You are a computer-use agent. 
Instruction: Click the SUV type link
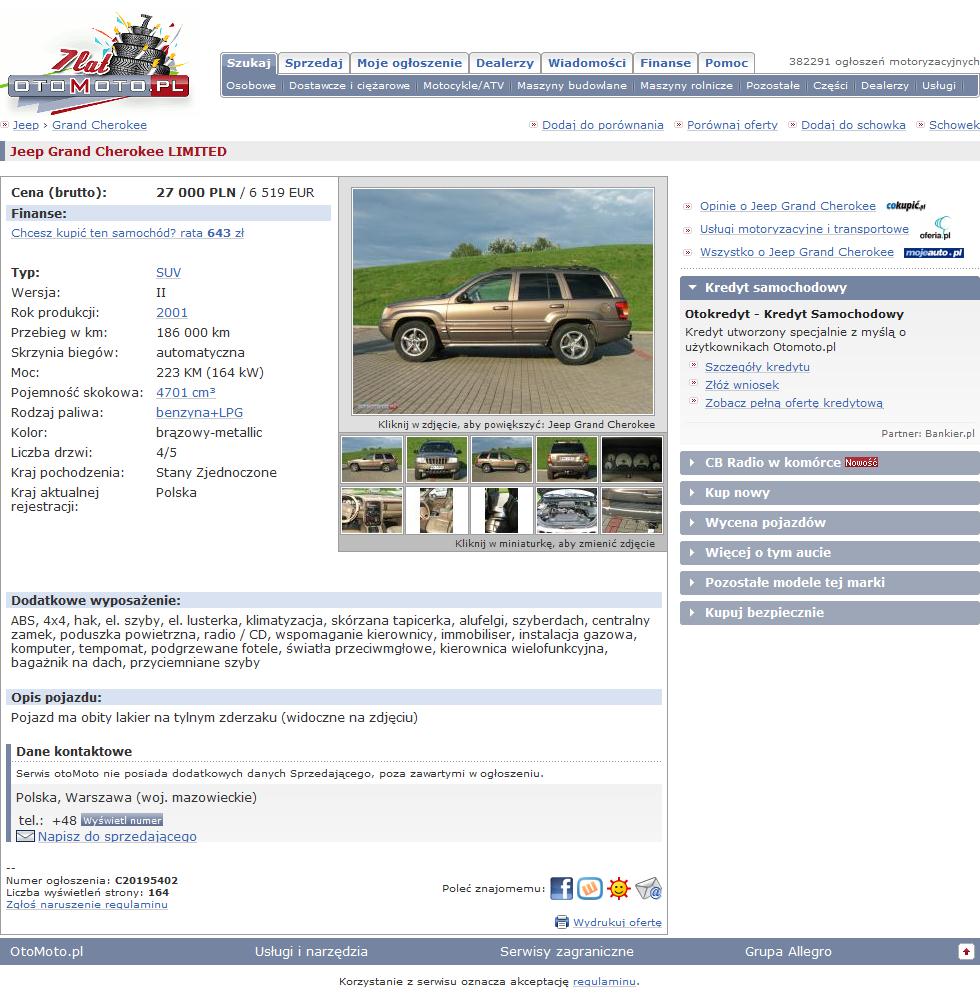click(168, 272)
